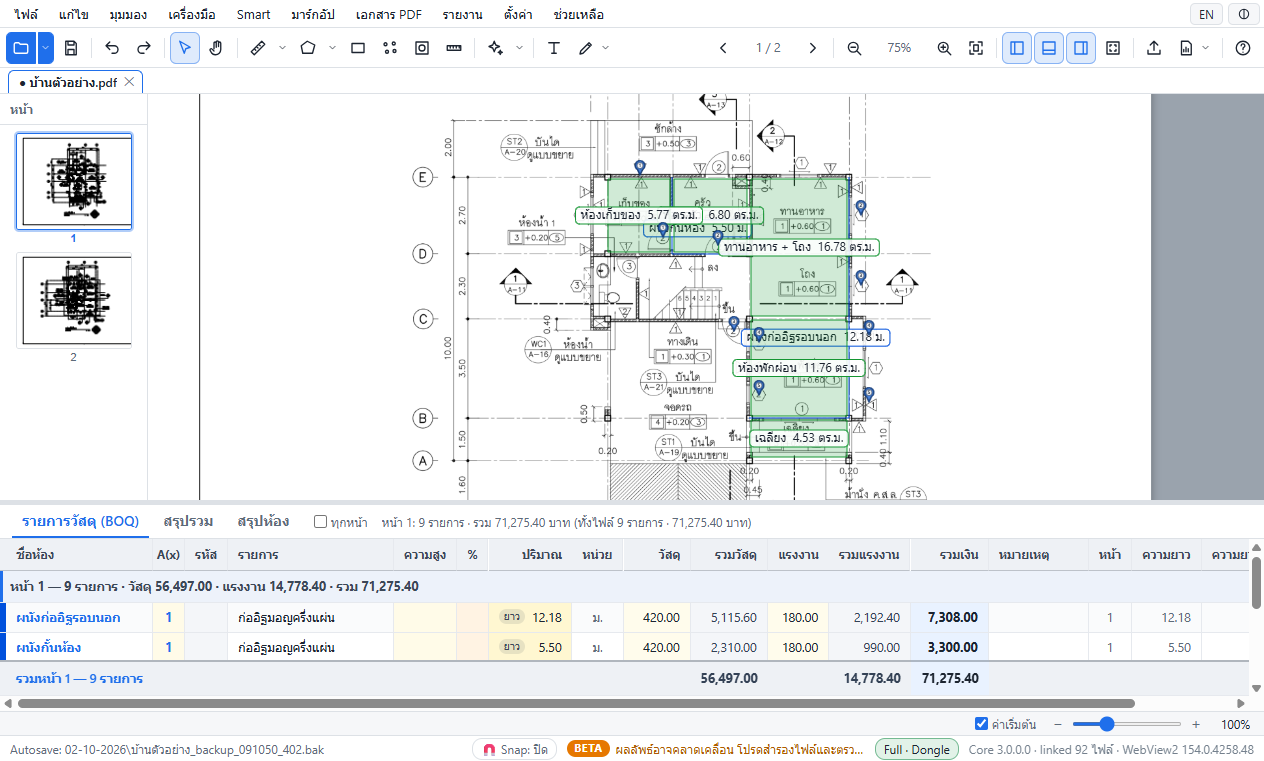Click the 75% zoom level field
Viewport: 1264px width, 761px height.
coord(899,48)
